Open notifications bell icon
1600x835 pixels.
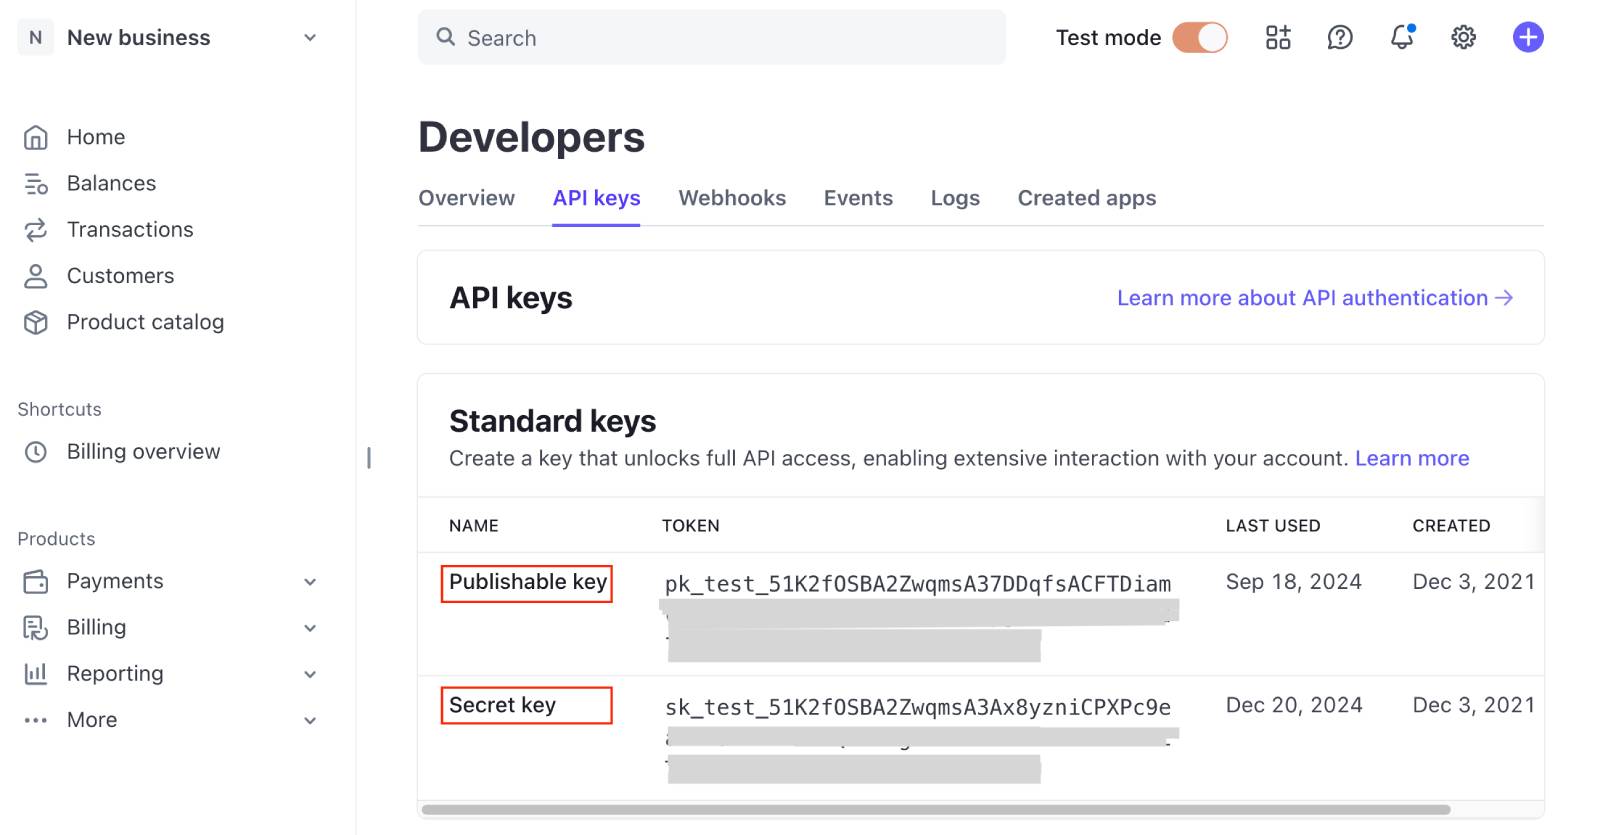[x=1402, y=38]
